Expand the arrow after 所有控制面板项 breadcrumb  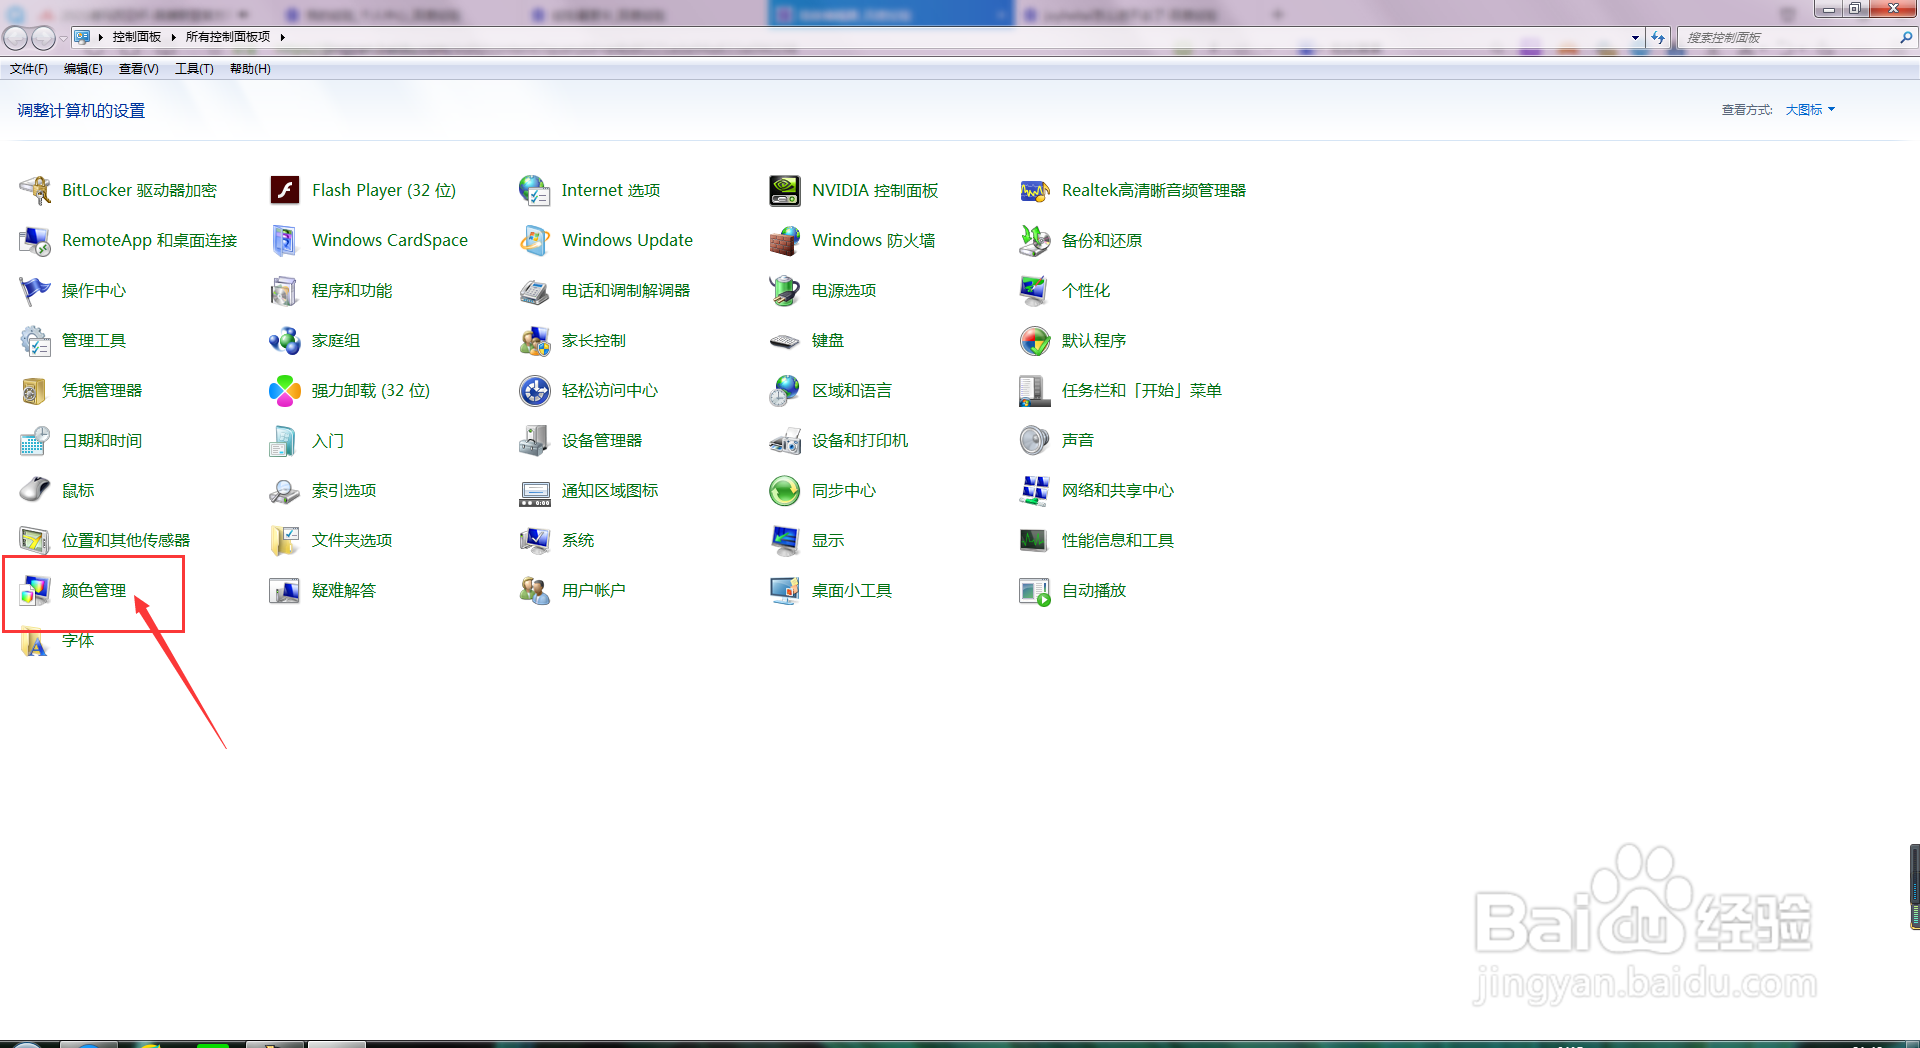(283, 37)
